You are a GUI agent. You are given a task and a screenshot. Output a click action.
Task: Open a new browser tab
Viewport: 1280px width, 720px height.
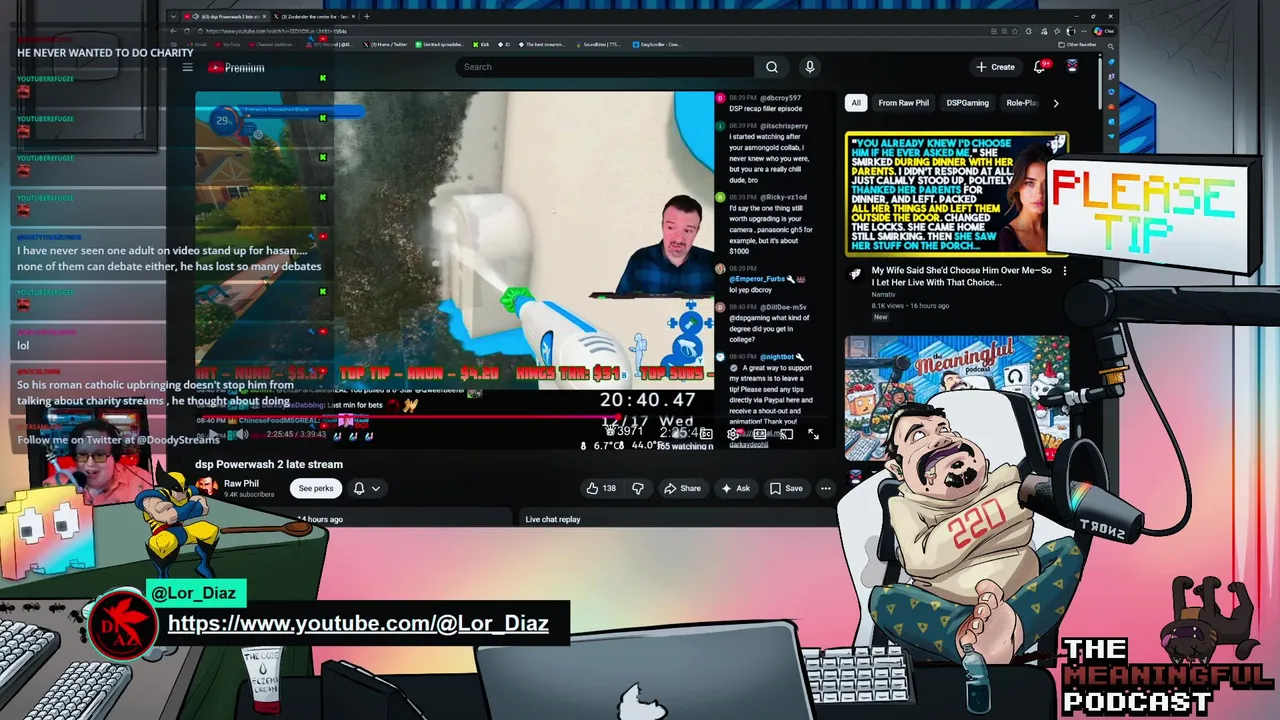click(x=367, y=16)
